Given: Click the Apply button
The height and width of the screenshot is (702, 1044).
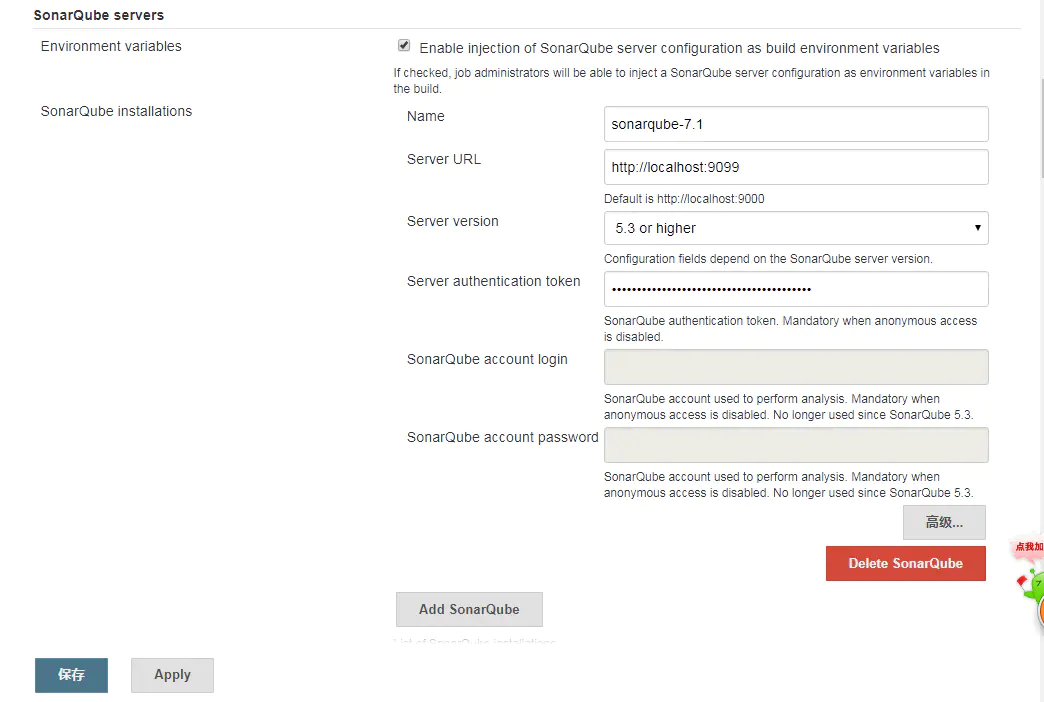Looking at the screenshot, I should [x=172, y=675].
